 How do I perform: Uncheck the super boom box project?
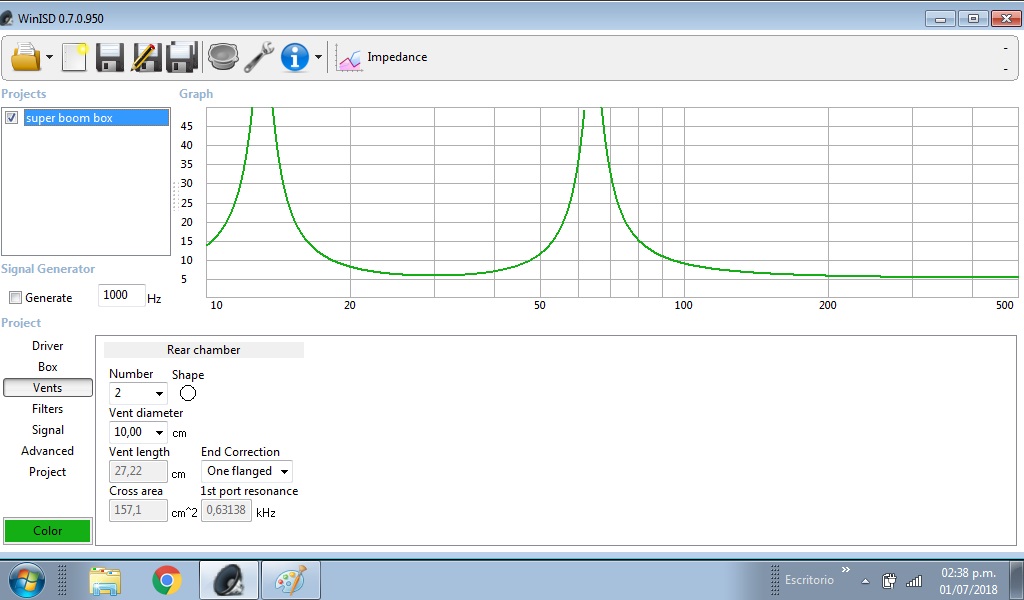[11, 118]
